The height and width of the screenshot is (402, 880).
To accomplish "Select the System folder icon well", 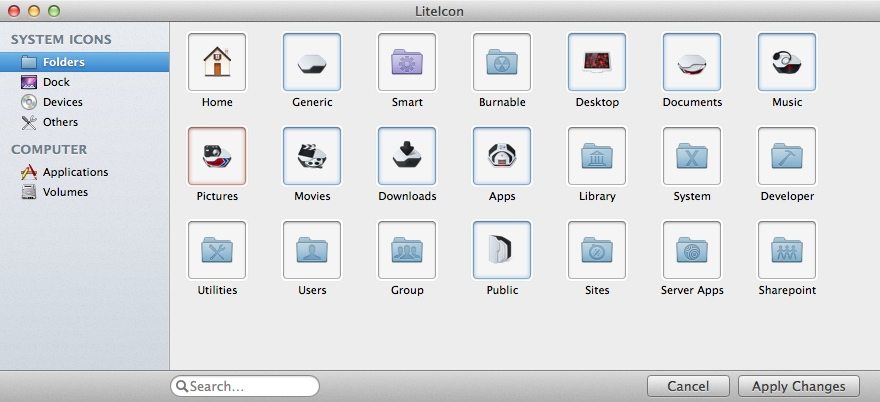I will point(692,156).
